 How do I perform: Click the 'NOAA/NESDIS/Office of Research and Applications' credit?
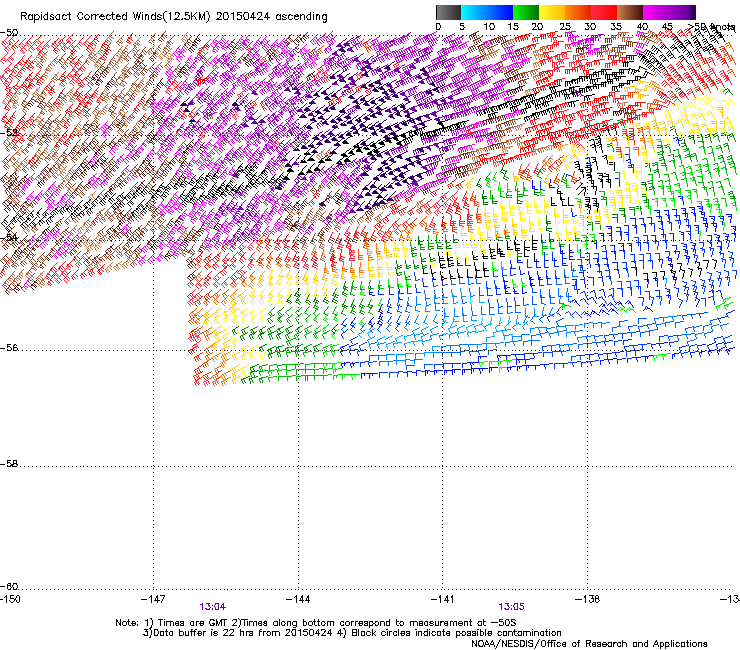tap(589, 644)
